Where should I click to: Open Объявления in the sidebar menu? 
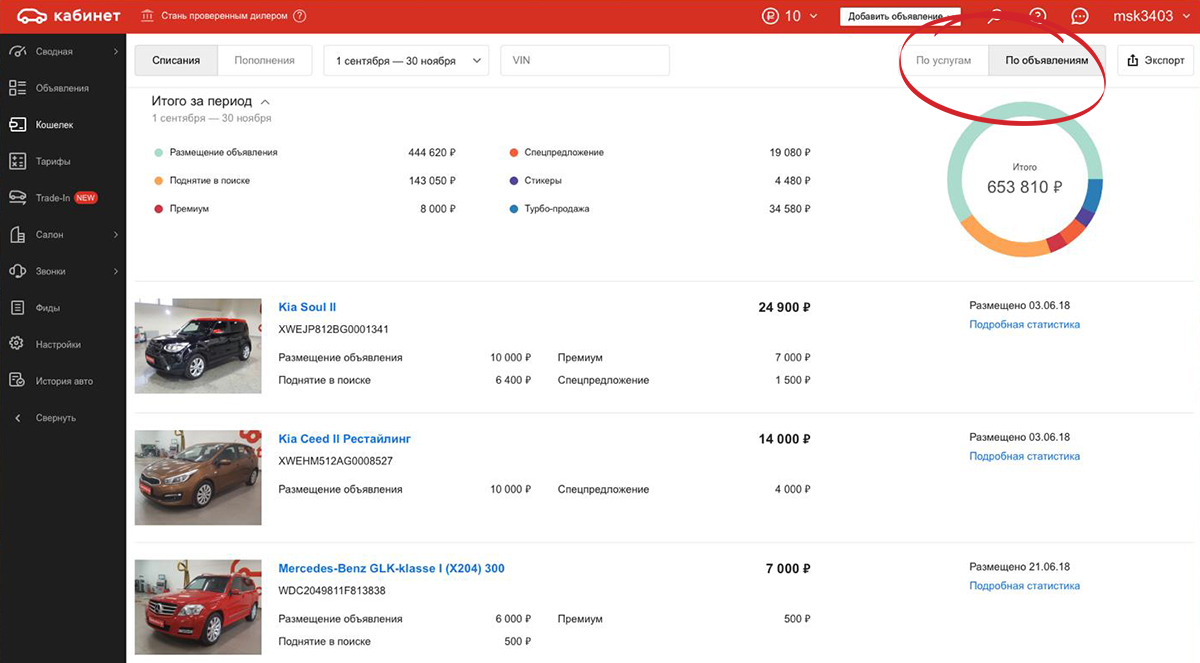tap(63, 88)
